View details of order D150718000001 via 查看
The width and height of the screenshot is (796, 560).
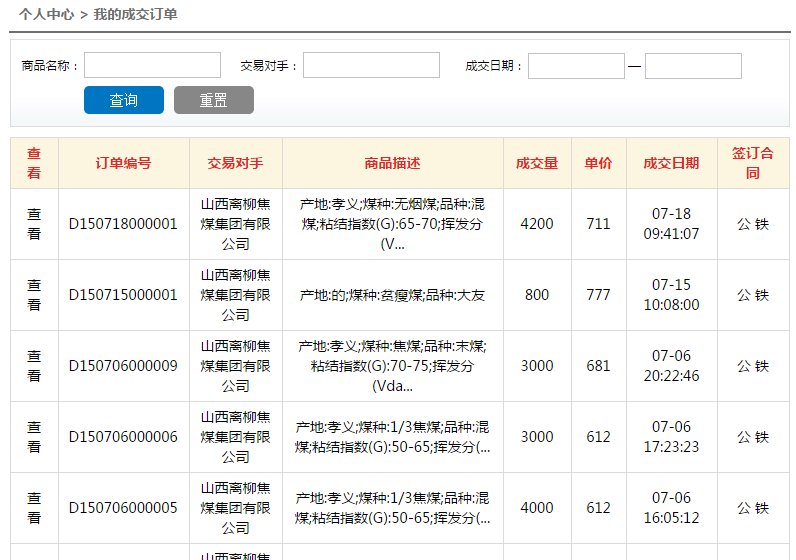click(x=34, y=224)
